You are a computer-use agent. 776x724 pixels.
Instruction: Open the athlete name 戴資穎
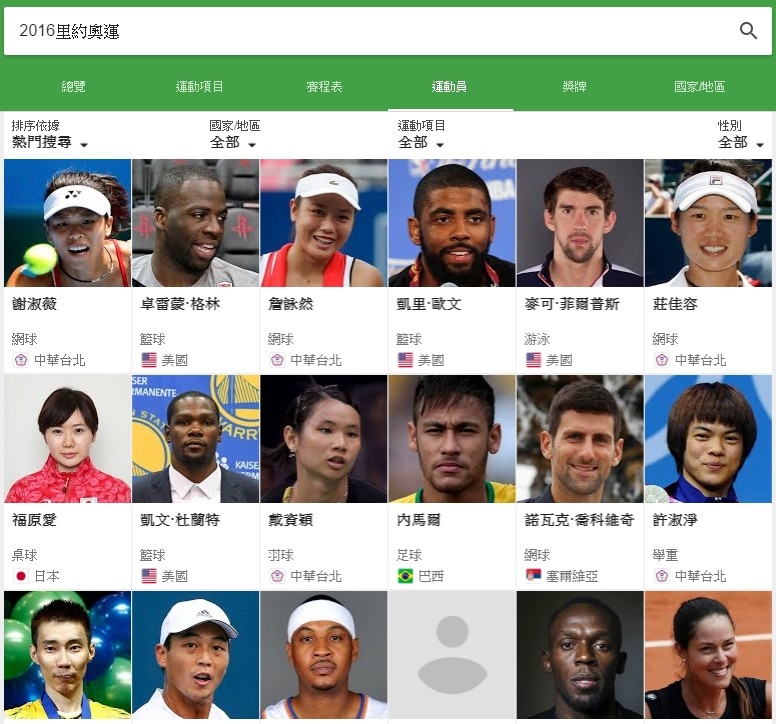pos(291,520)
